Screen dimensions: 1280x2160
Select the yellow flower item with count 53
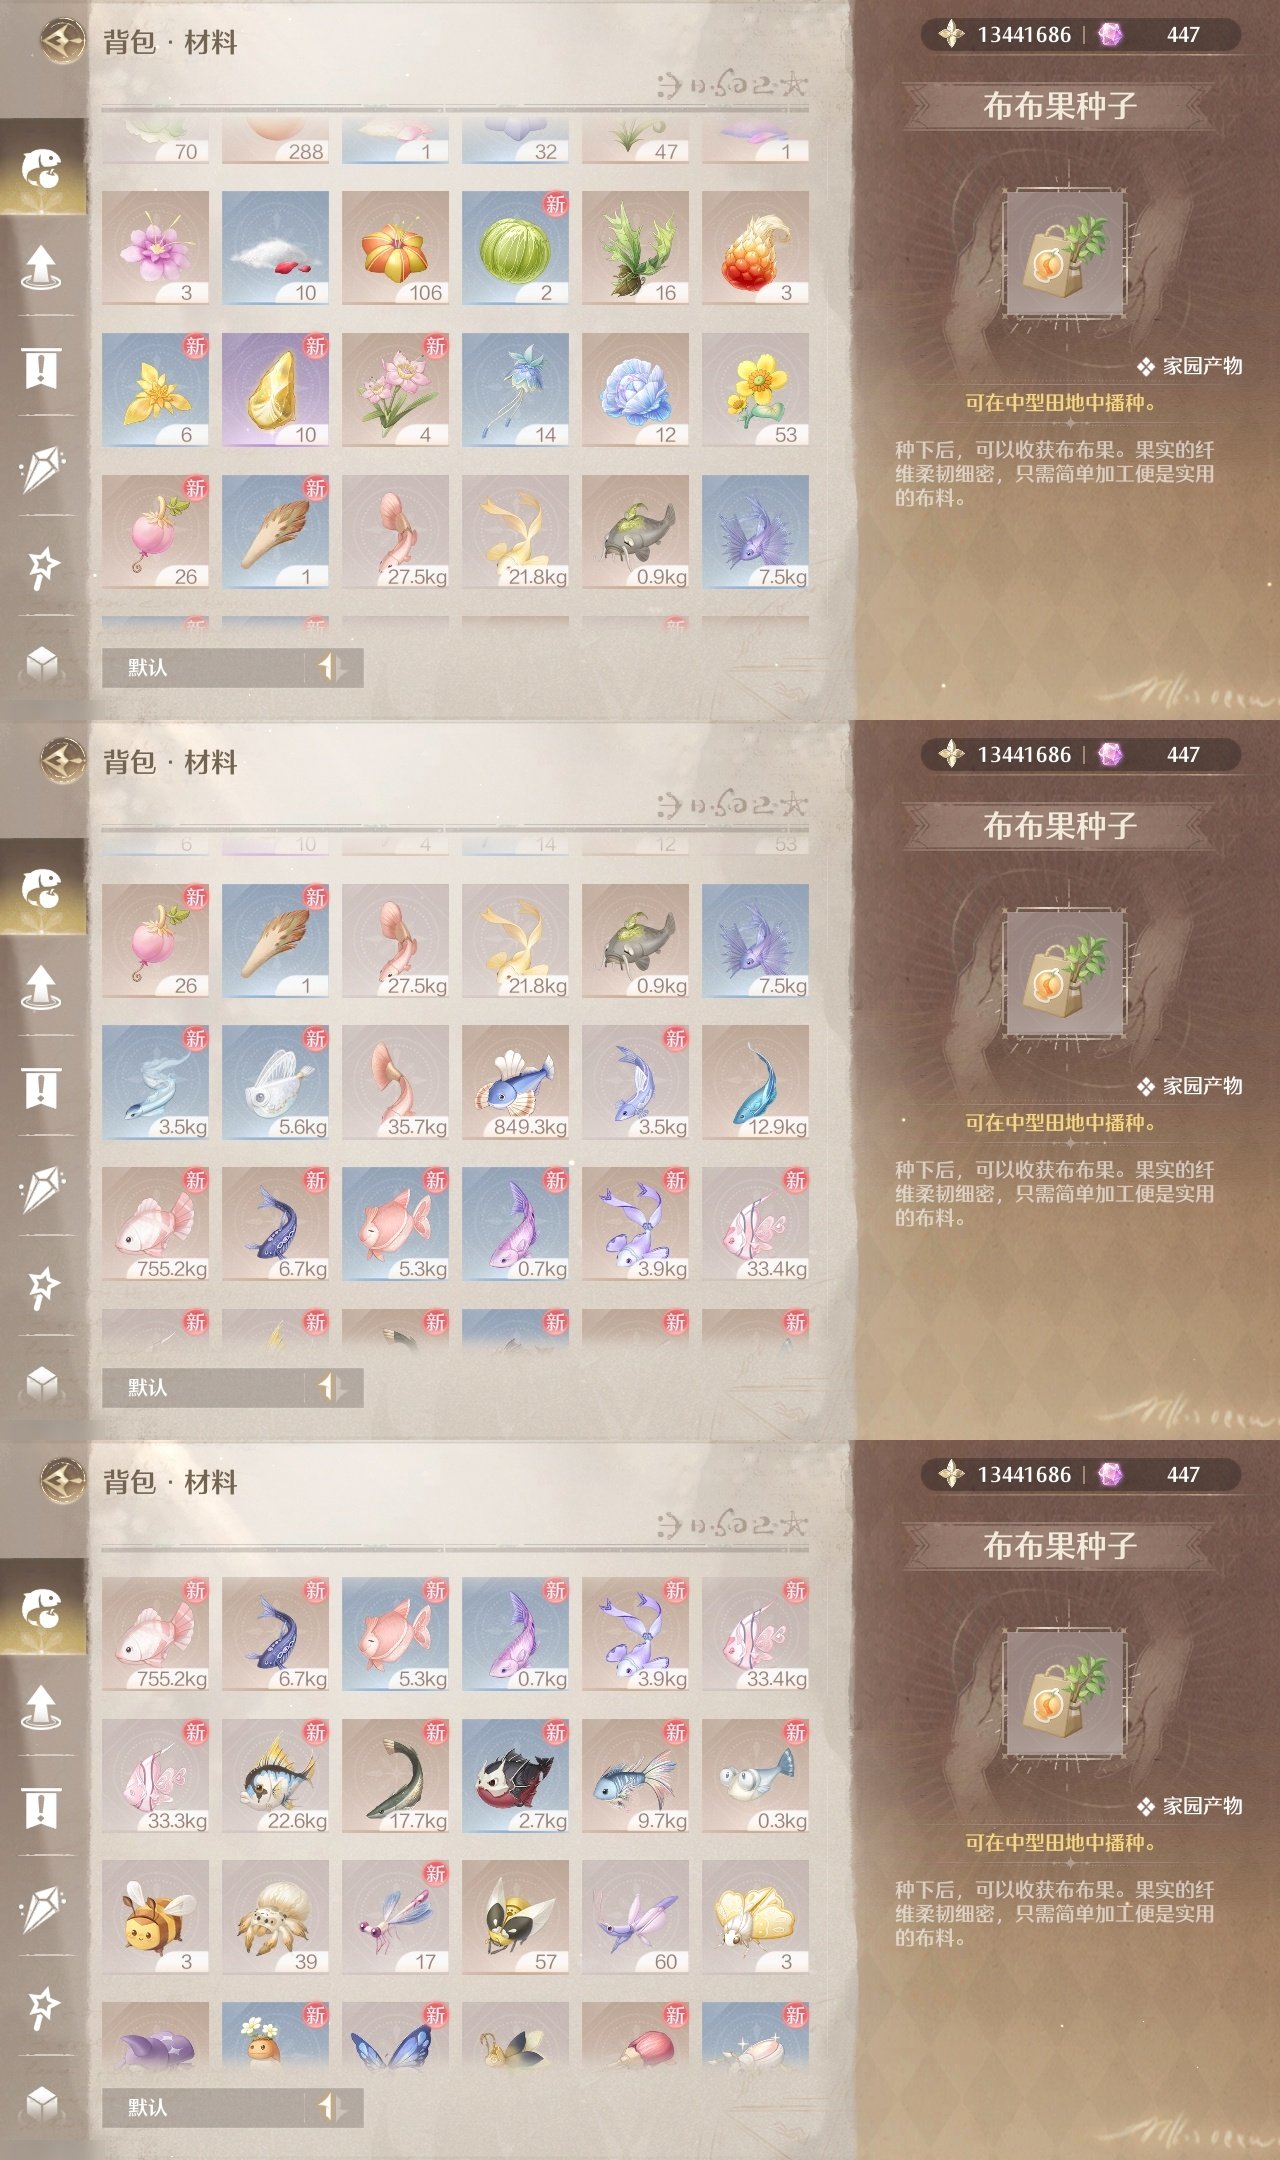coord(755,390)
